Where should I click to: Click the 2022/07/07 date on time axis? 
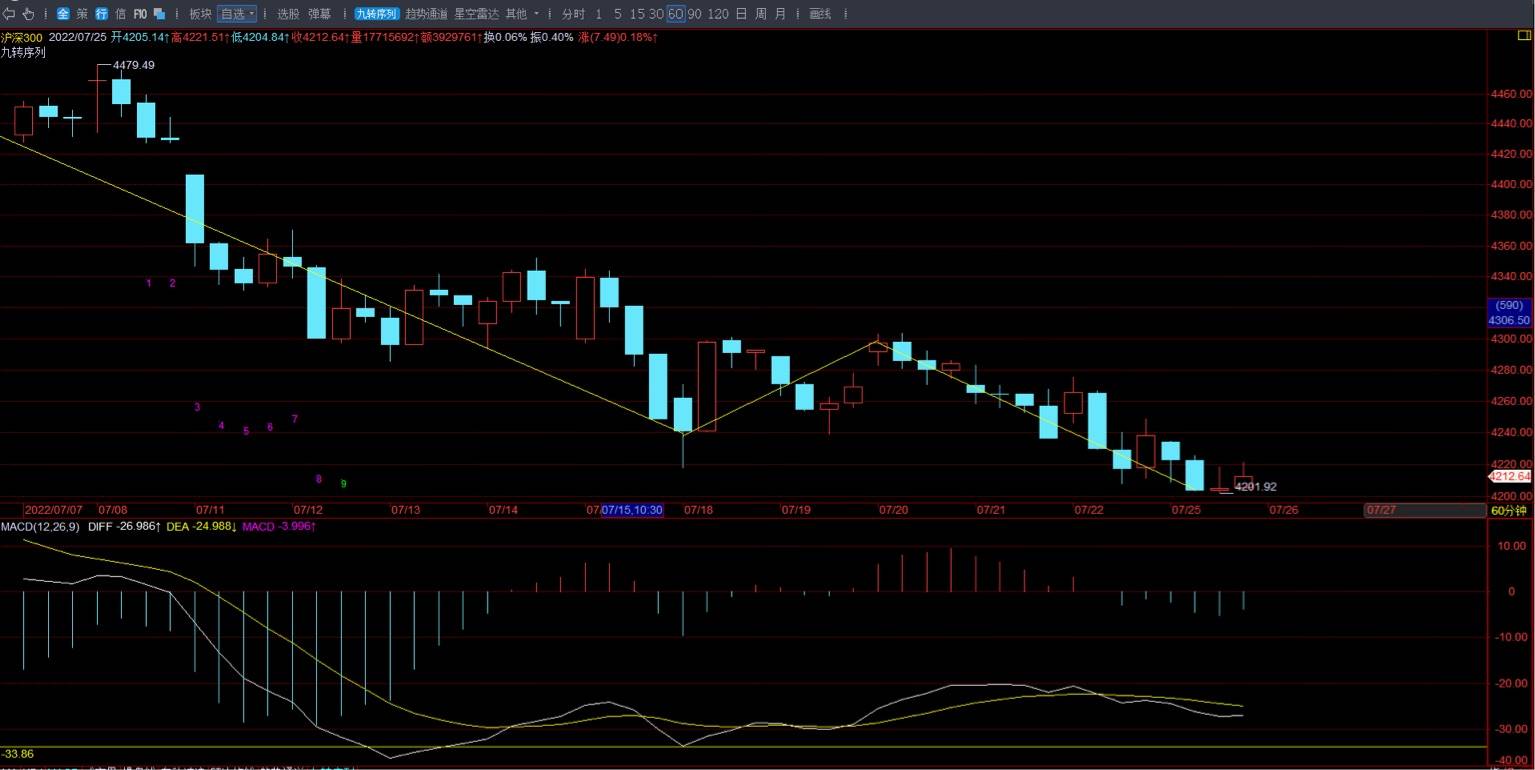coord(54,510)
